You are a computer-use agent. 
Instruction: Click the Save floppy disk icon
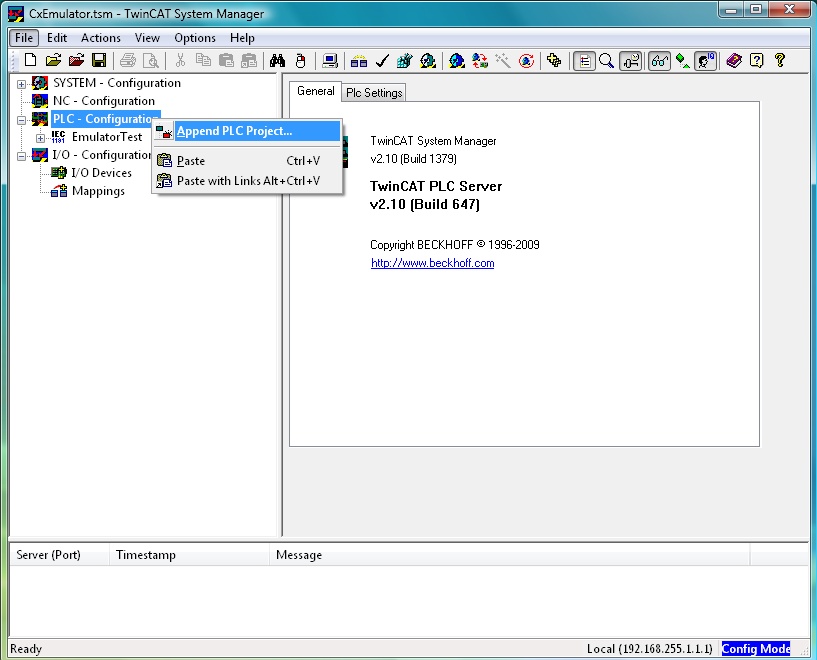coord(99,60)
